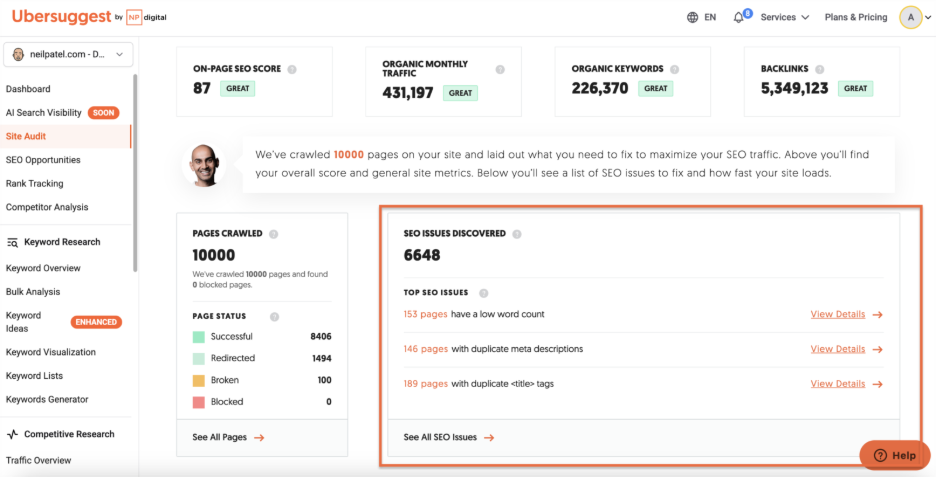936x477 pixels.
Task: Click the arrow beside duplicate title tags details
Action: pyautogui.click(x=878, y=384)
